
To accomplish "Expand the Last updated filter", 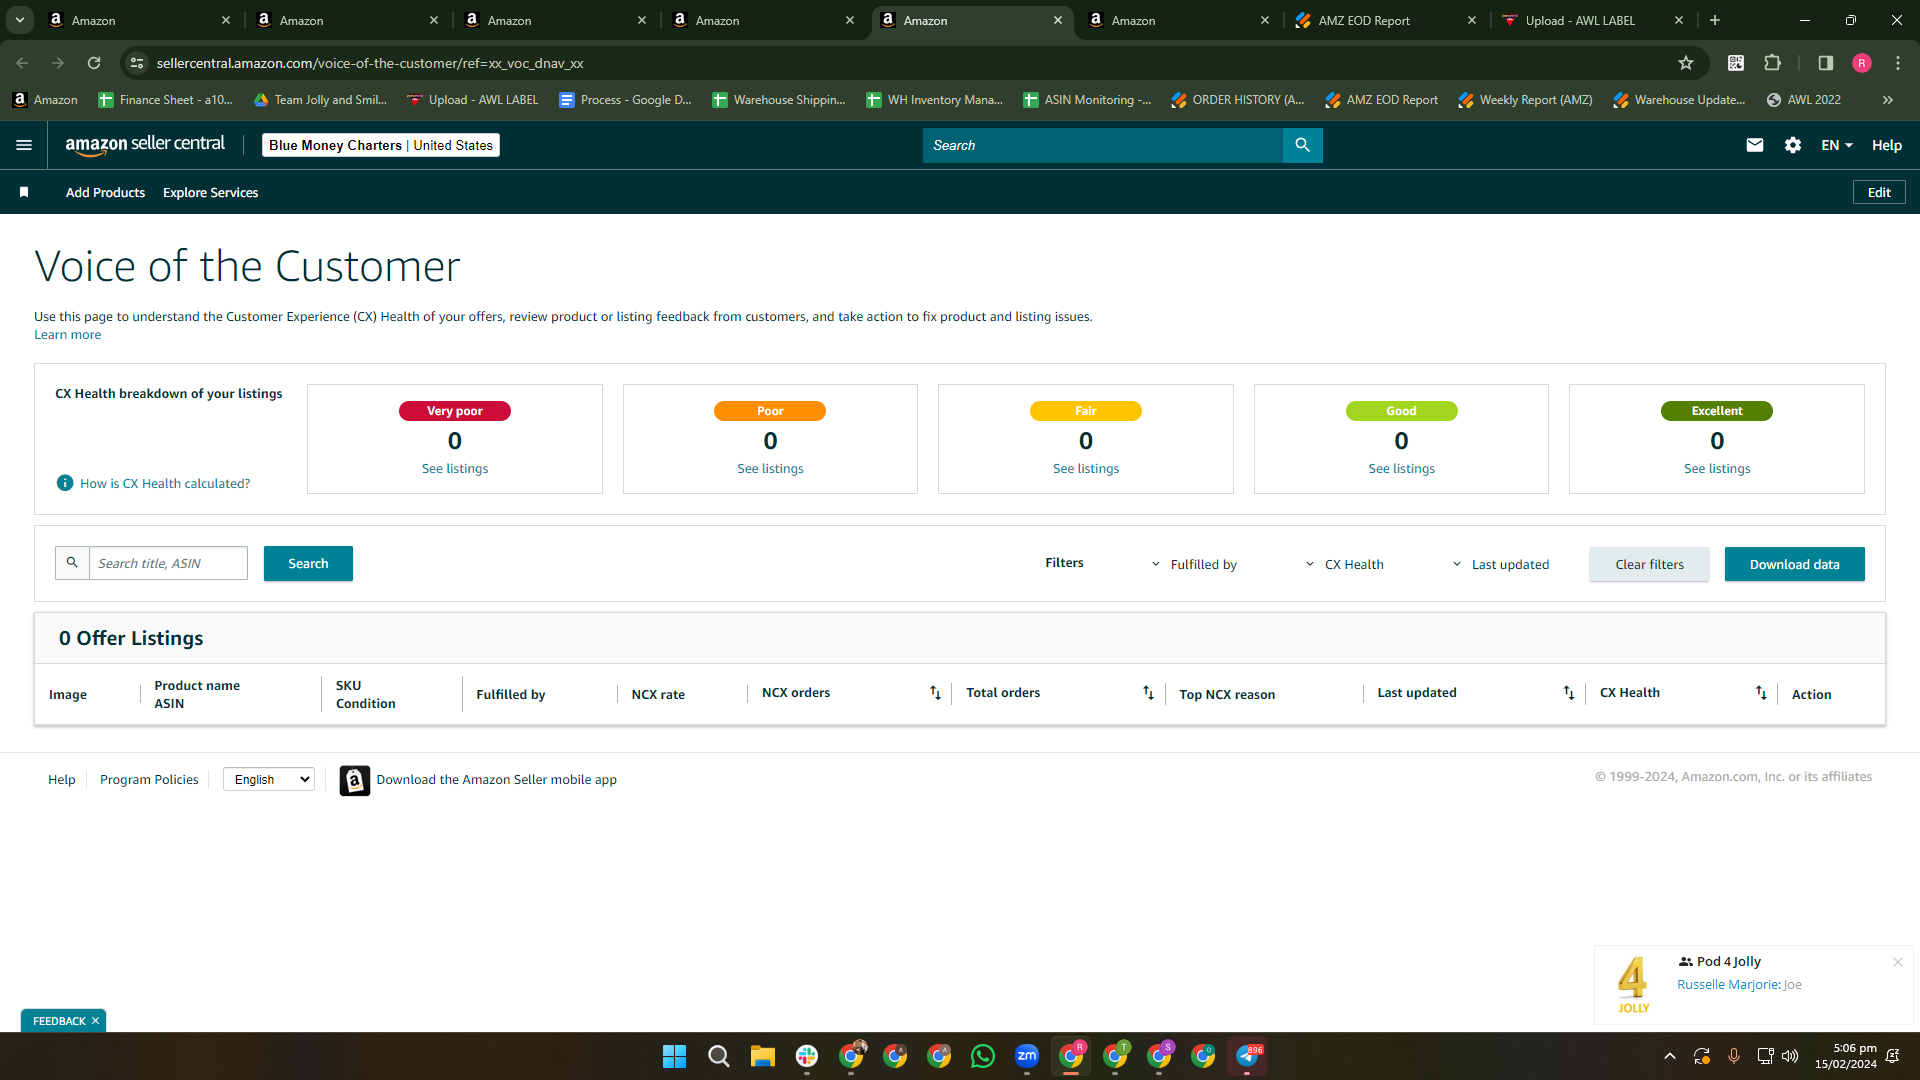I will [1500, 564].
